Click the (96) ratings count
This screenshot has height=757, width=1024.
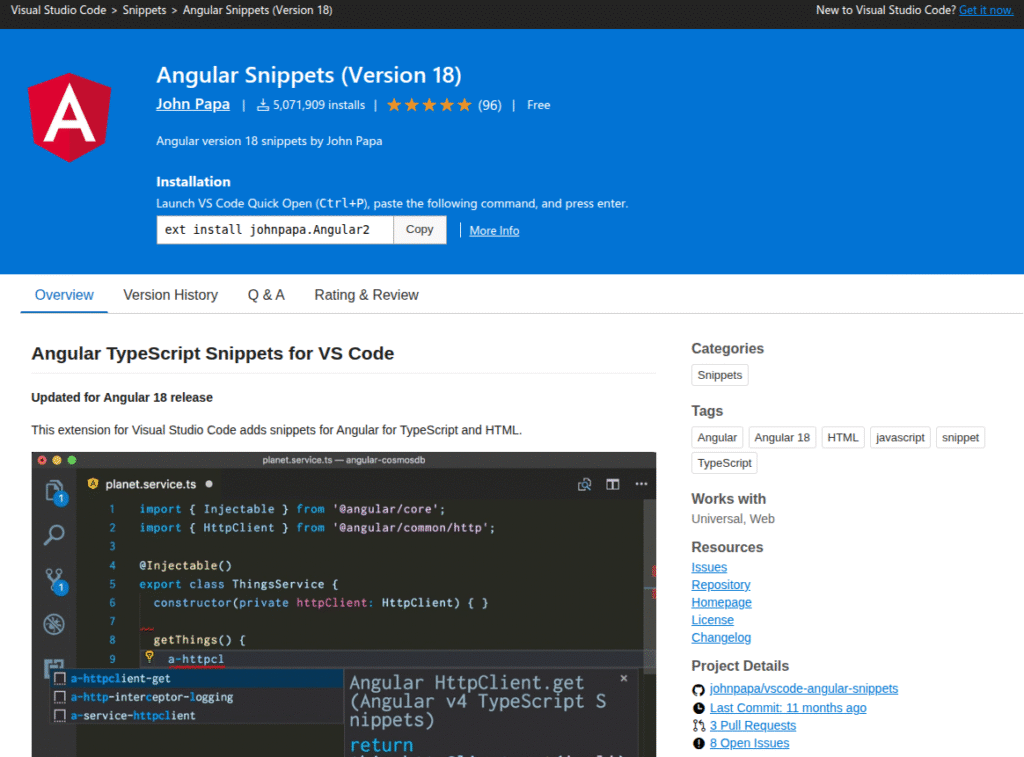490,105
